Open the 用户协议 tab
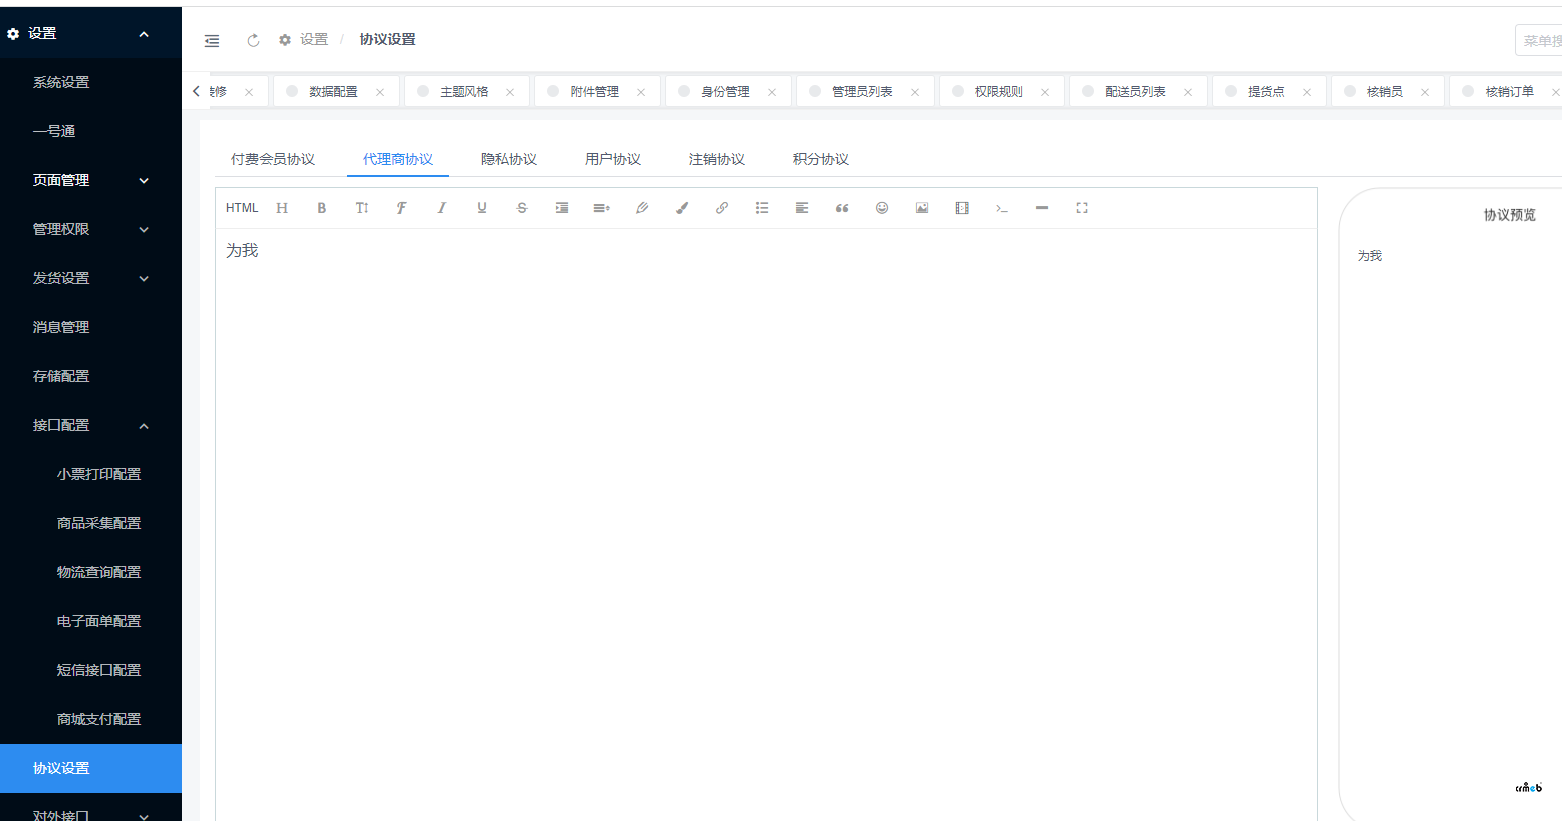Viewport: 1562px width, 821px height. click(x=613, y=158)
